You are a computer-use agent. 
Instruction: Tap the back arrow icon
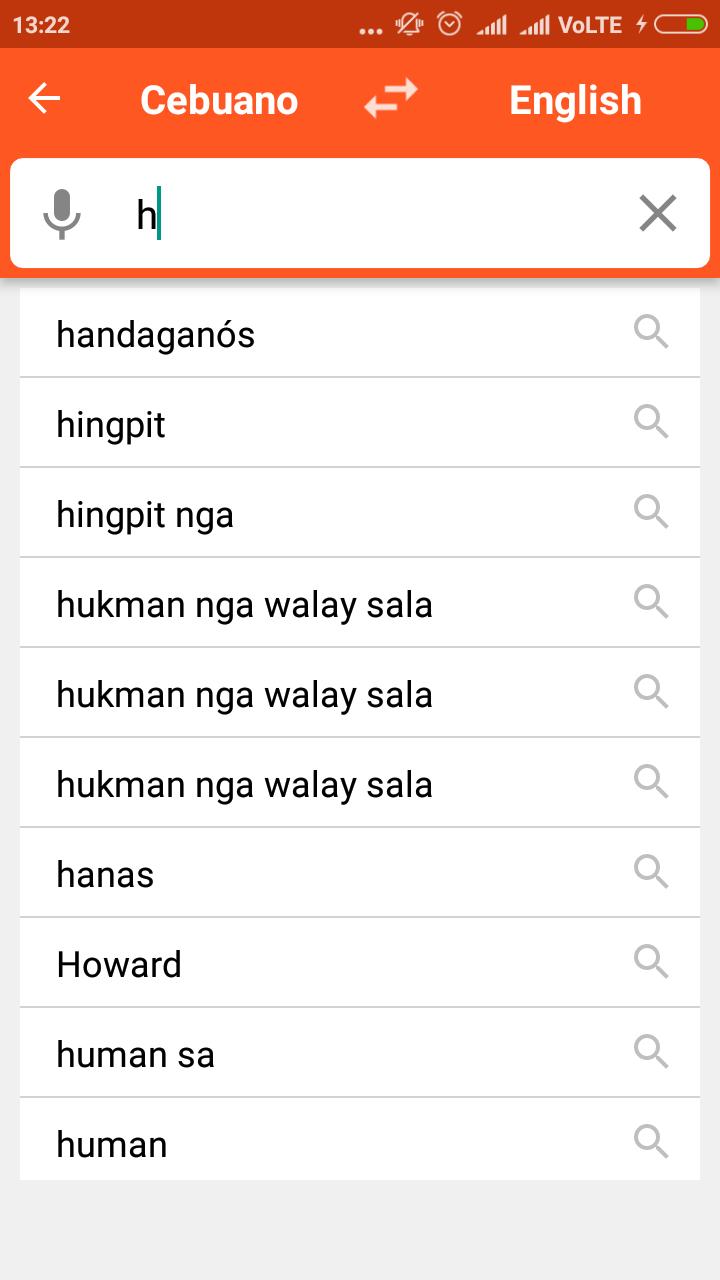coord(44,99)
